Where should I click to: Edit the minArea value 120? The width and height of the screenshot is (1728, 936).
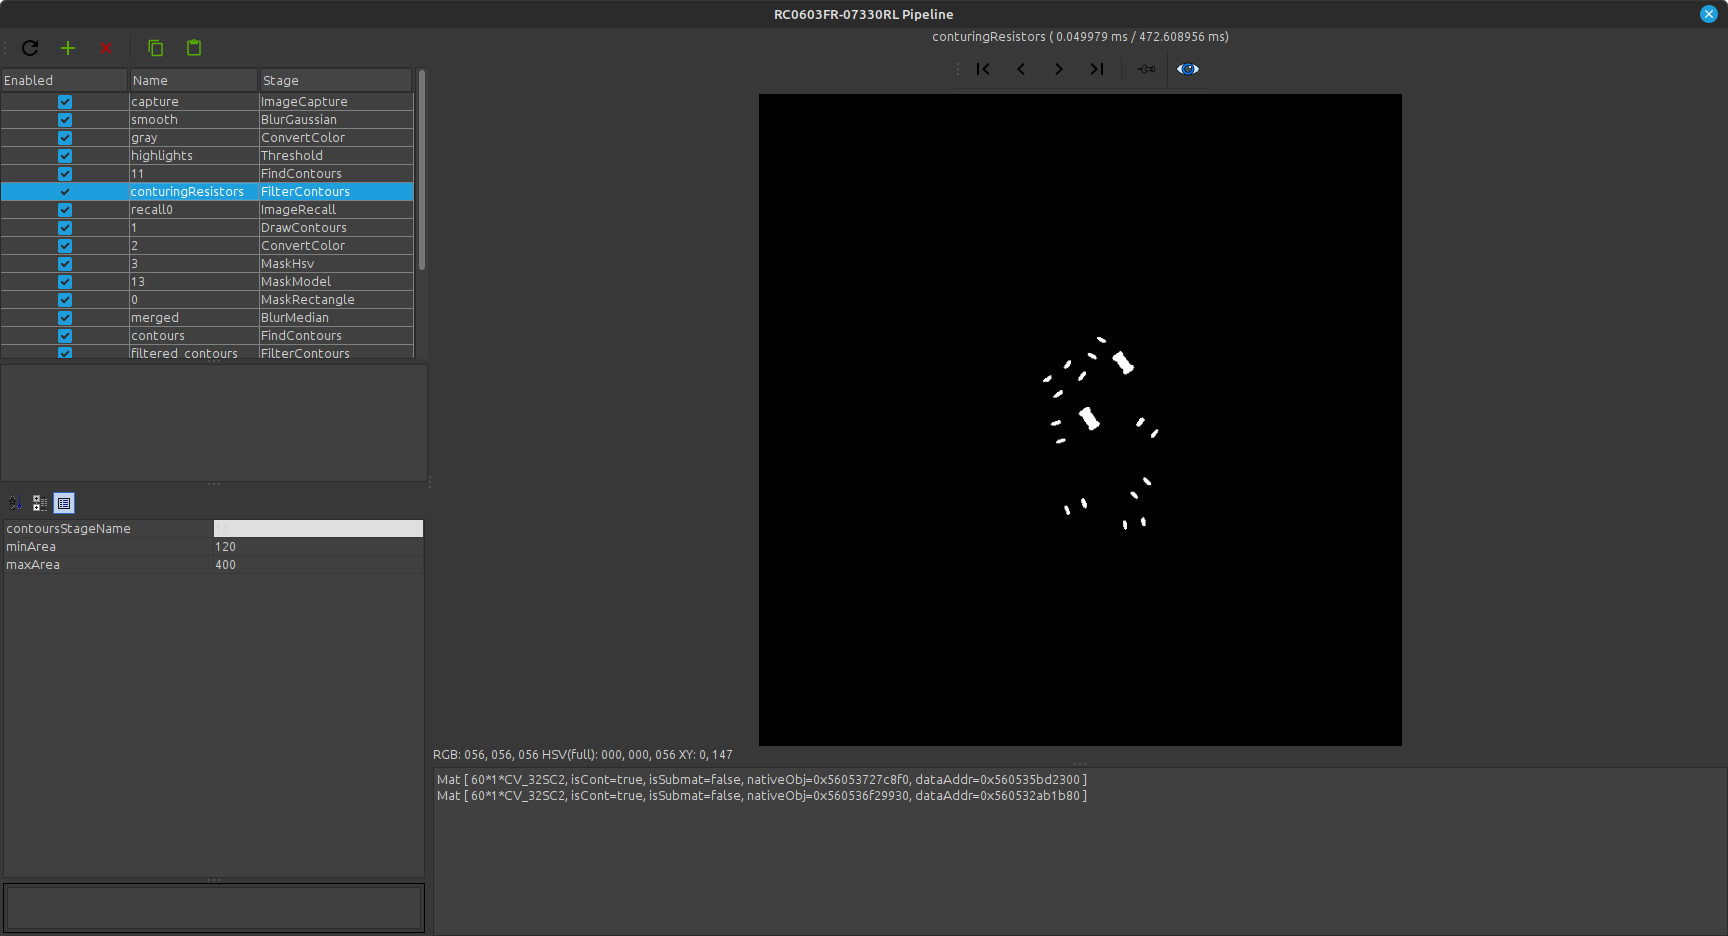pyautogui.click(x=318, y=547)
